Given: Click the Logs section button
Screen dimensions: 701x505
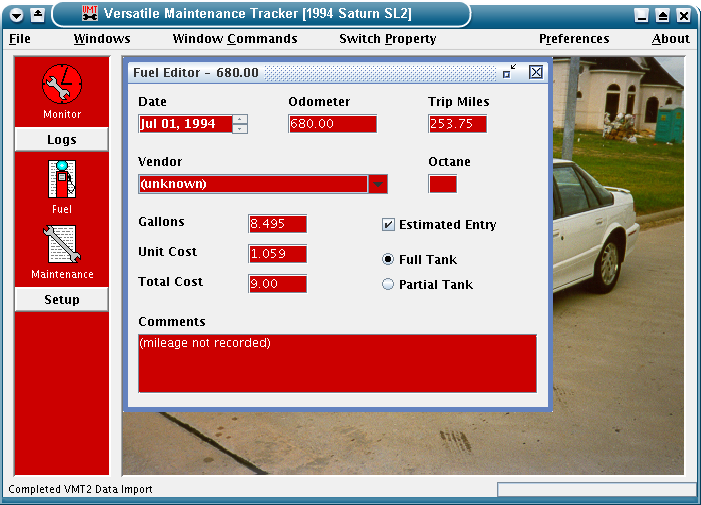Looking at the screenshot, I should pyautogui.click(x=61, y=140).
